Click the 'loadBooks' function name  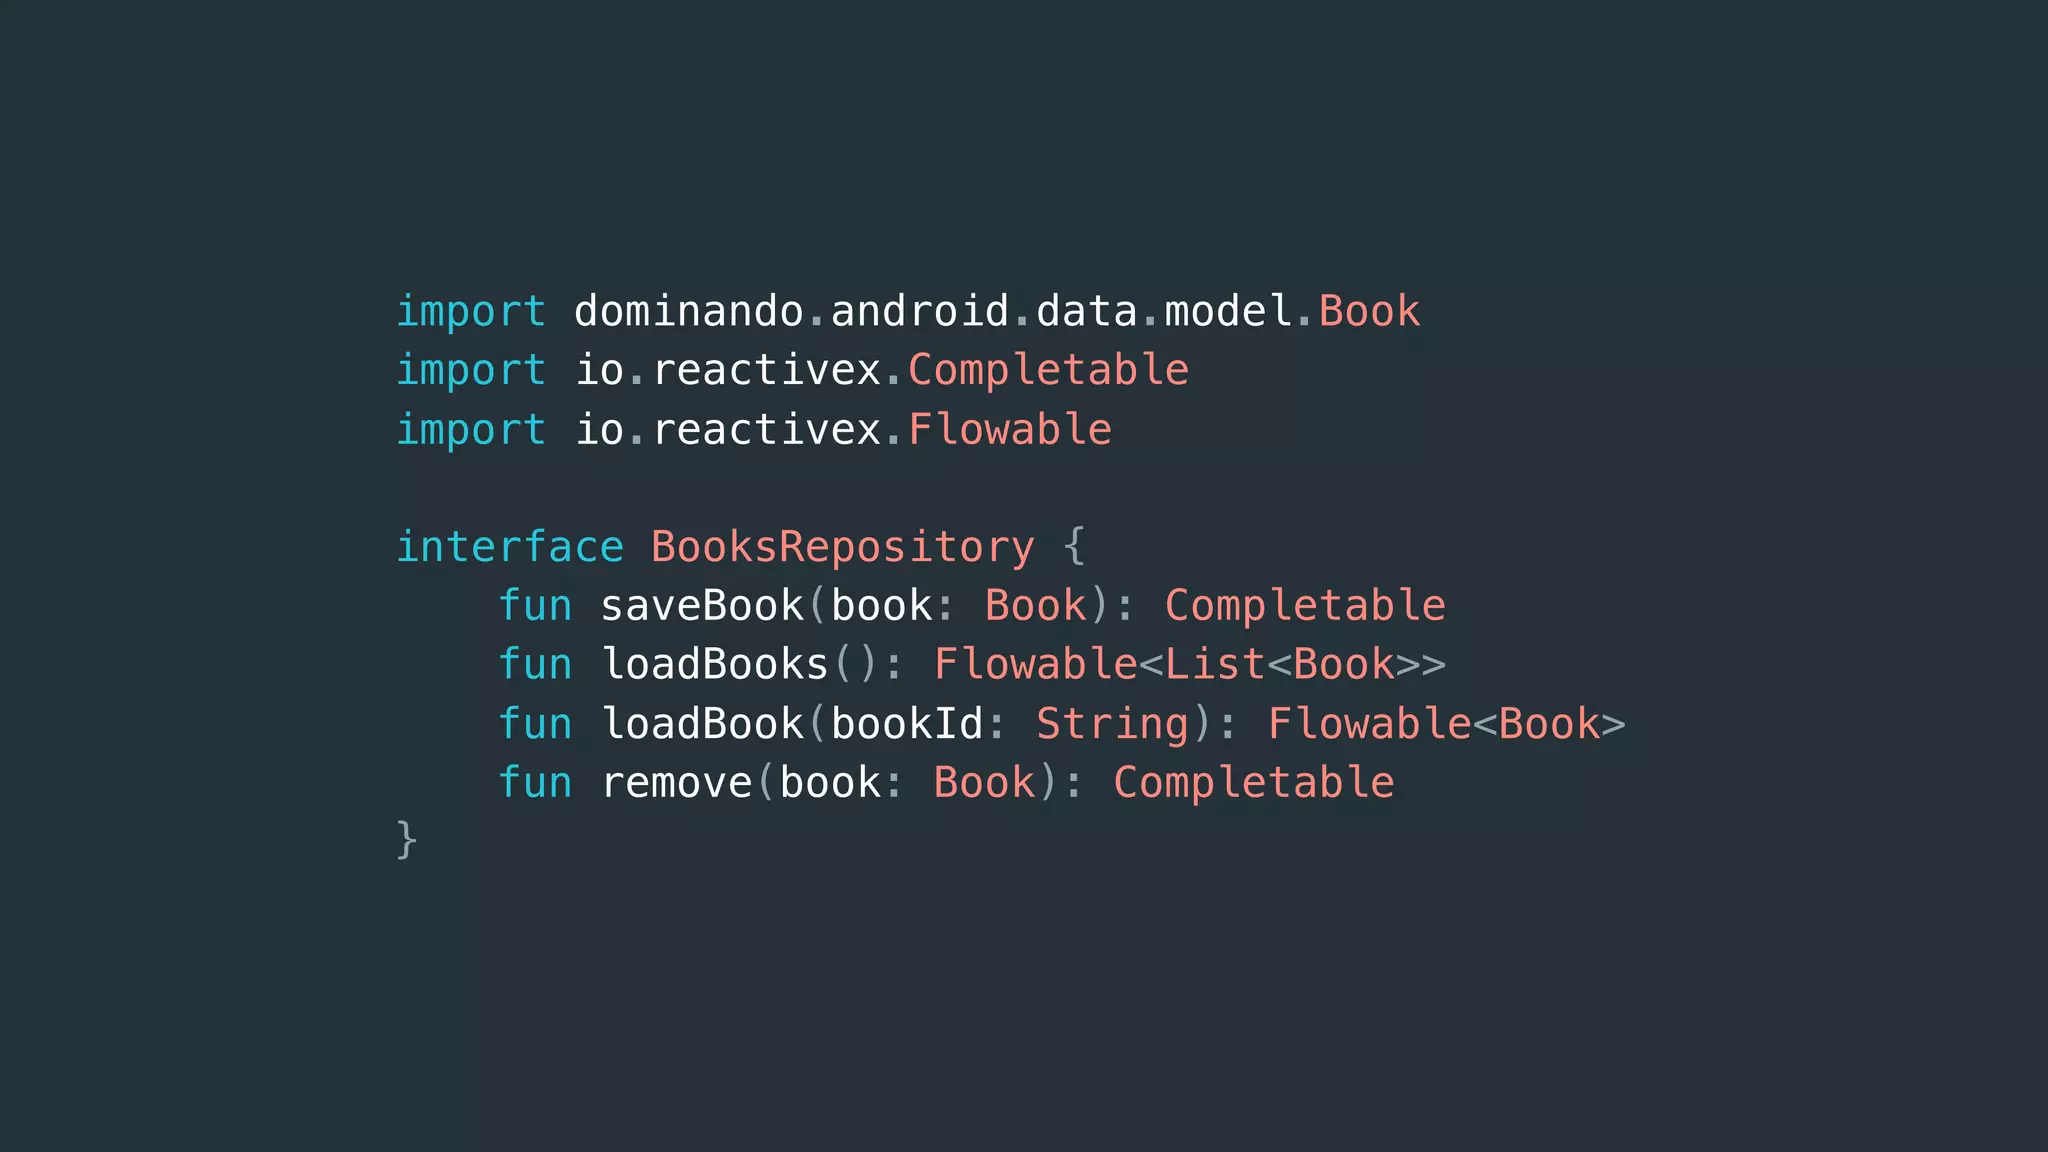[715, 665]
